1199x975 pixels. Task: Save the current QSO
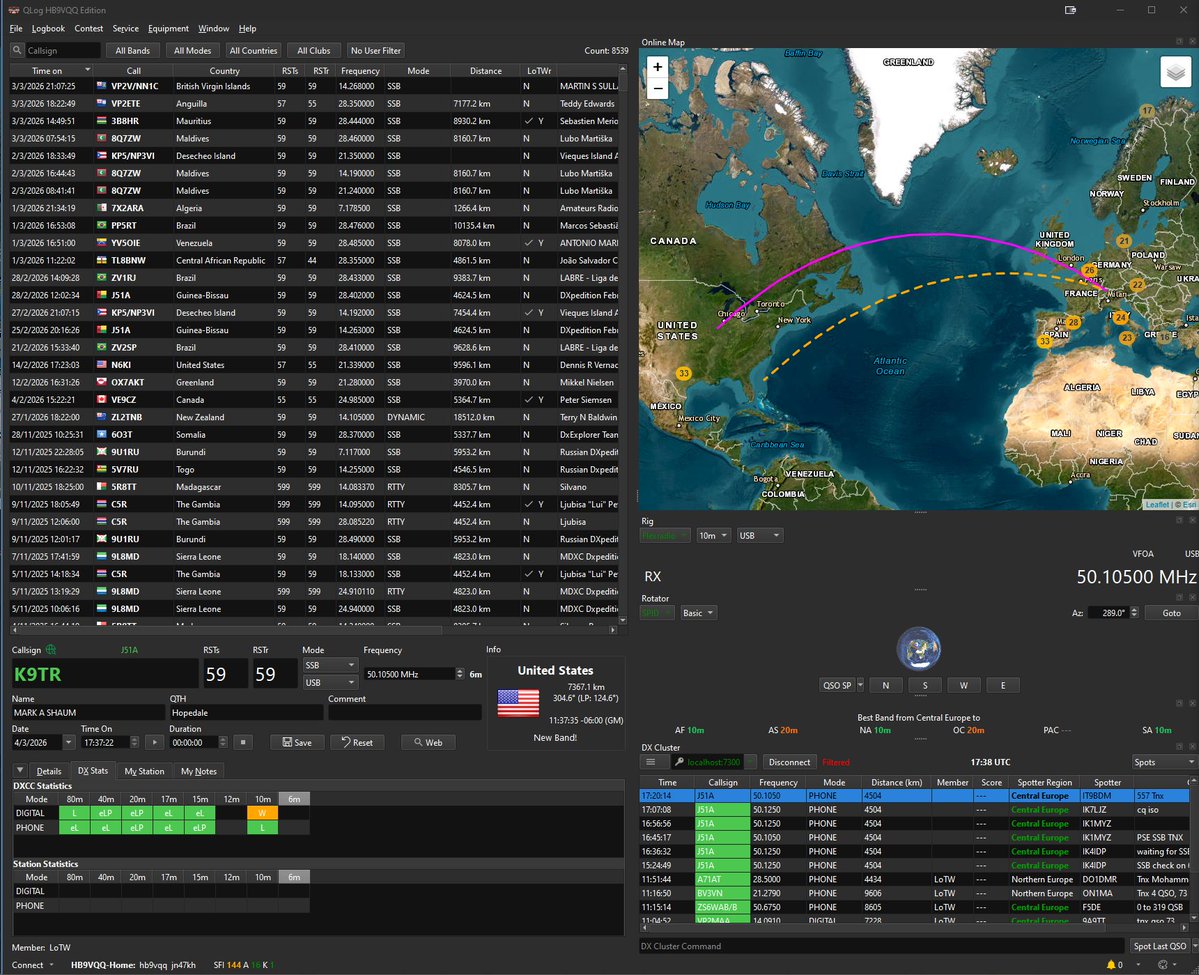297,742
